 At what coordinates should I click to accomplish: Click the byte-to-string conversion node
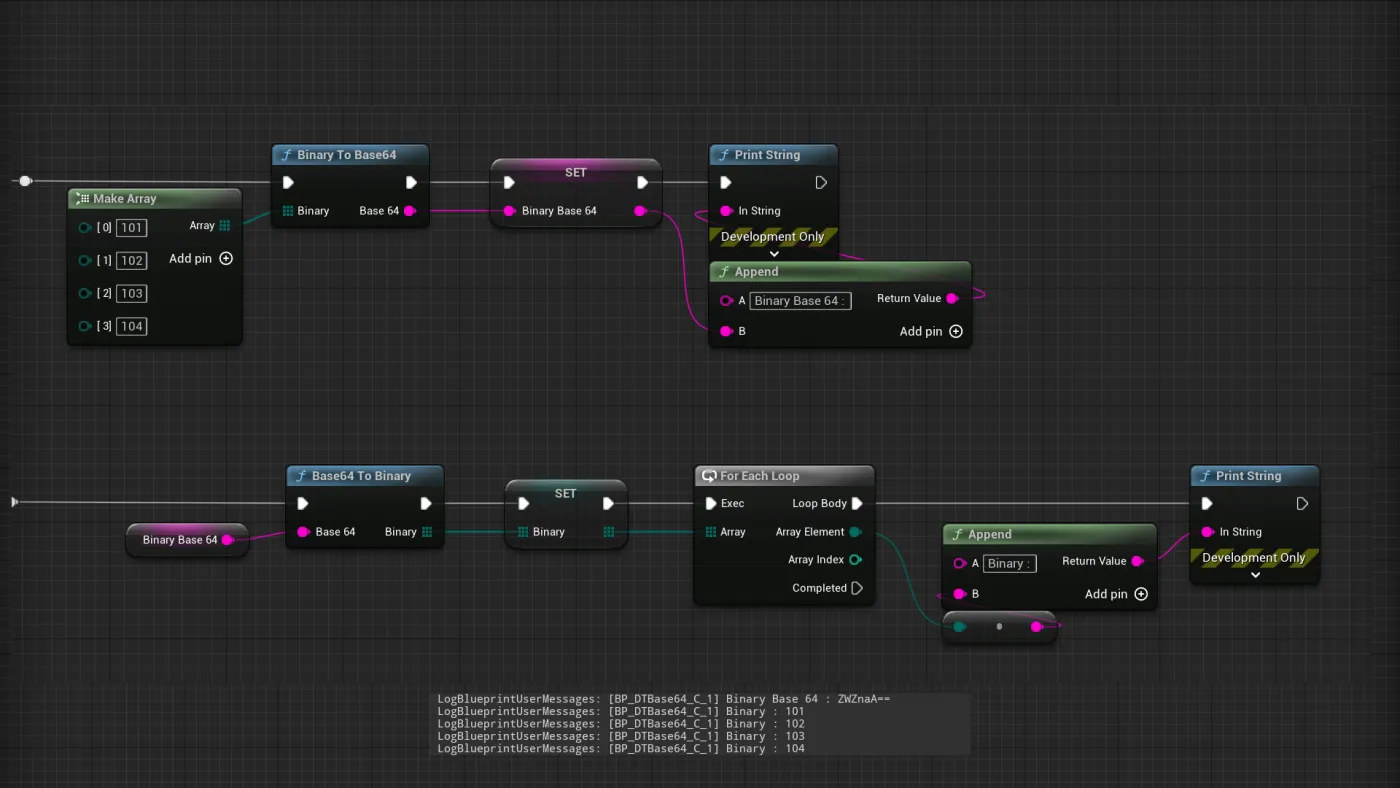coord(999,627)
